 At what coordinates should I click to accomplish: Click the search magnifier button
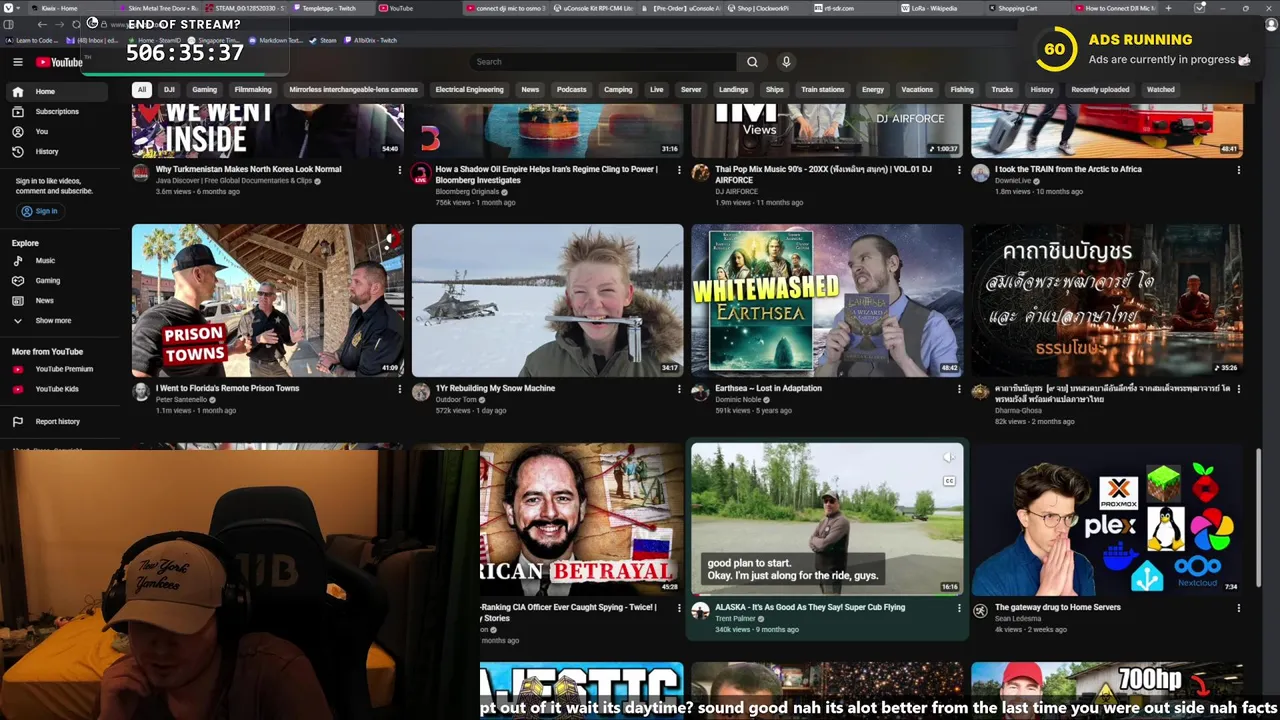click(752, 62)
